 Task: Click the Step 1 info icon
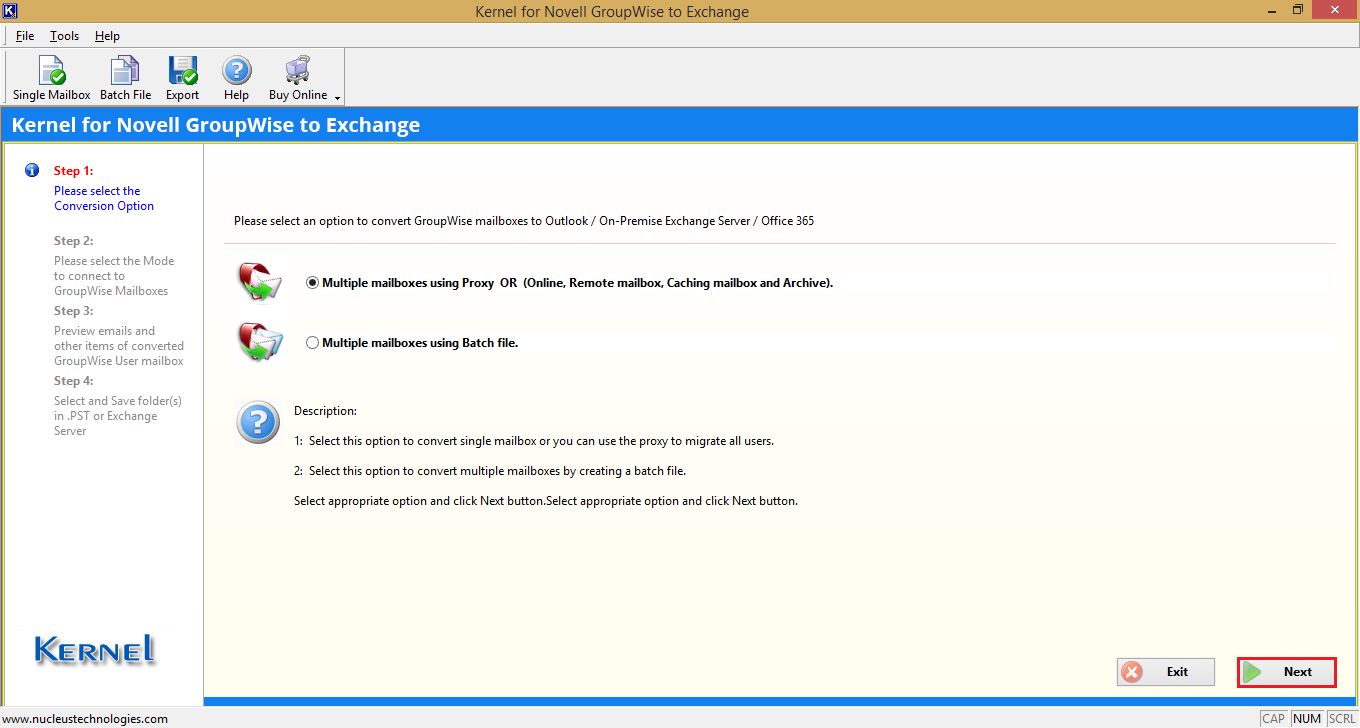pyautogui.click(x=32, y=171)
